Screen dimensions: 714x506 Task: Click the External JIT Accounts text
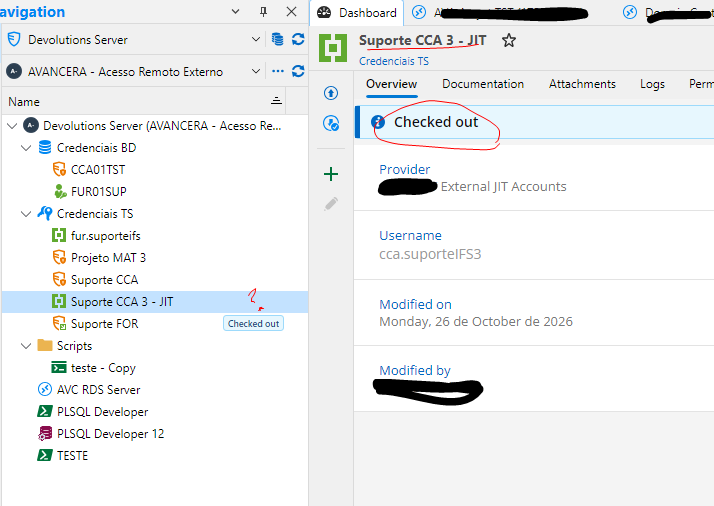[504, 187]
